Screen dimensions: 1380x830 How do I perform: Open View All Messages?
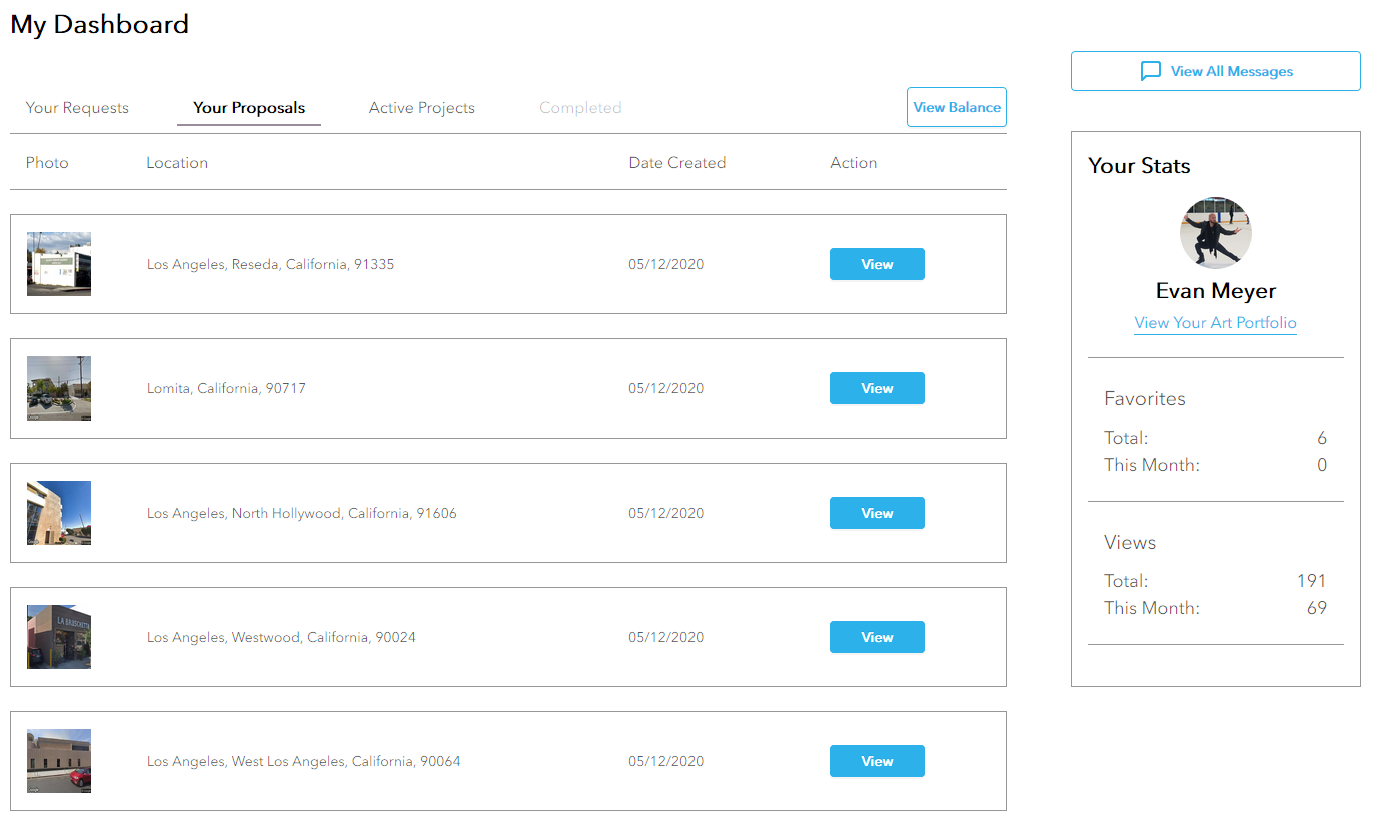pyautogui.click(x=1215, y=71)
